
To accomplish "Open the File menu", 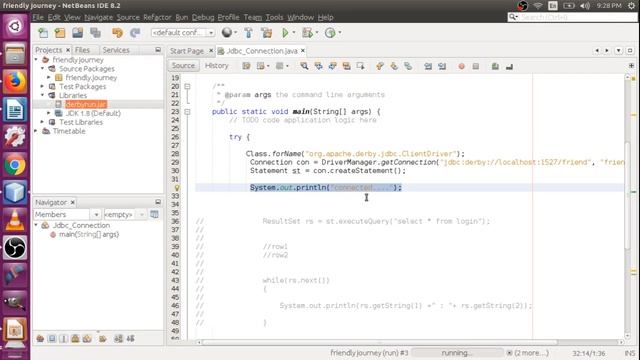I will 38,17.
